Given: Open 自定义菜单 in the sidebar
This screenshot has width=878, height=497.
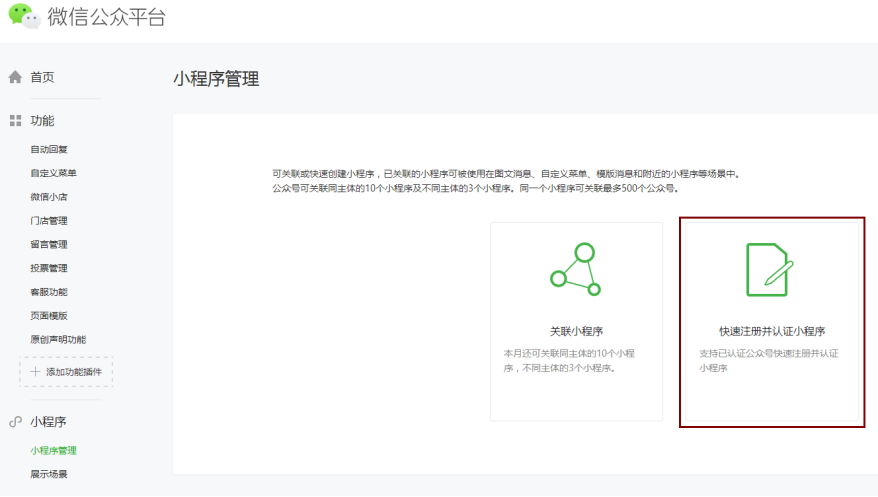Looking at the screenshot, I should pyautogui.click(x=53, y=173).
